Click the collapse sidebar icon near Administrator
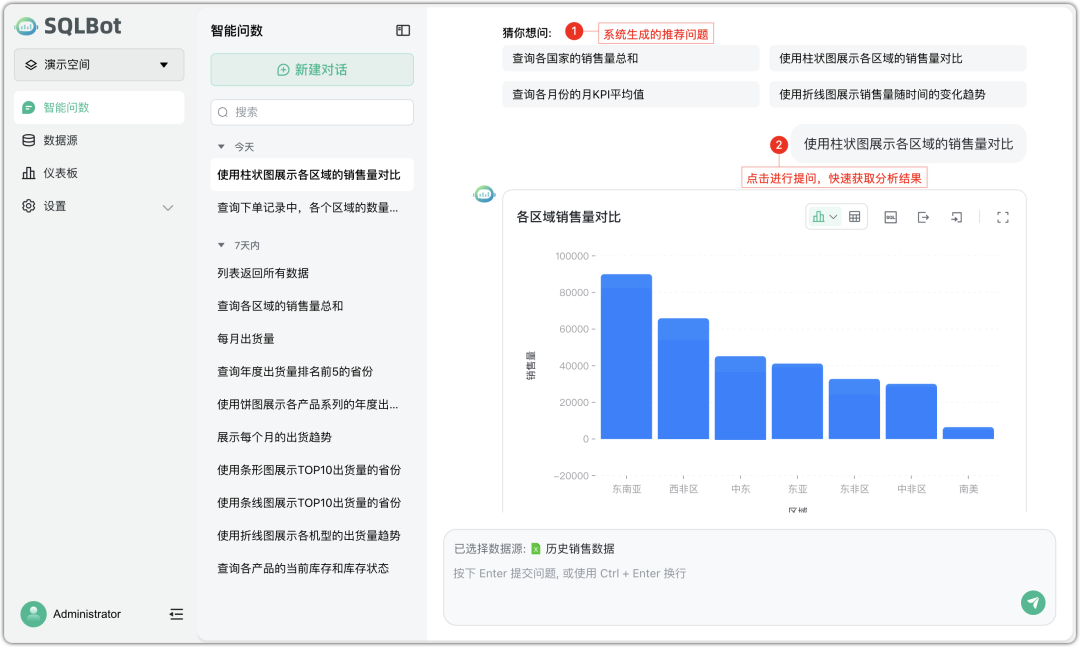 (176, 614)
